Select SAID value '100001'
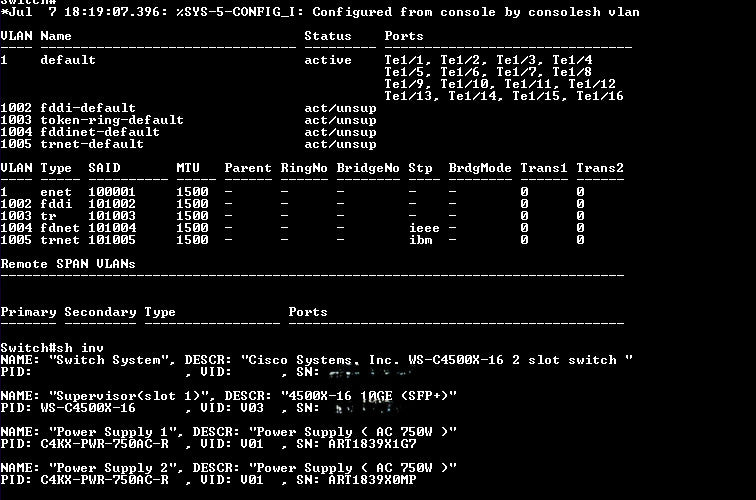 click(x=112, y=192)
